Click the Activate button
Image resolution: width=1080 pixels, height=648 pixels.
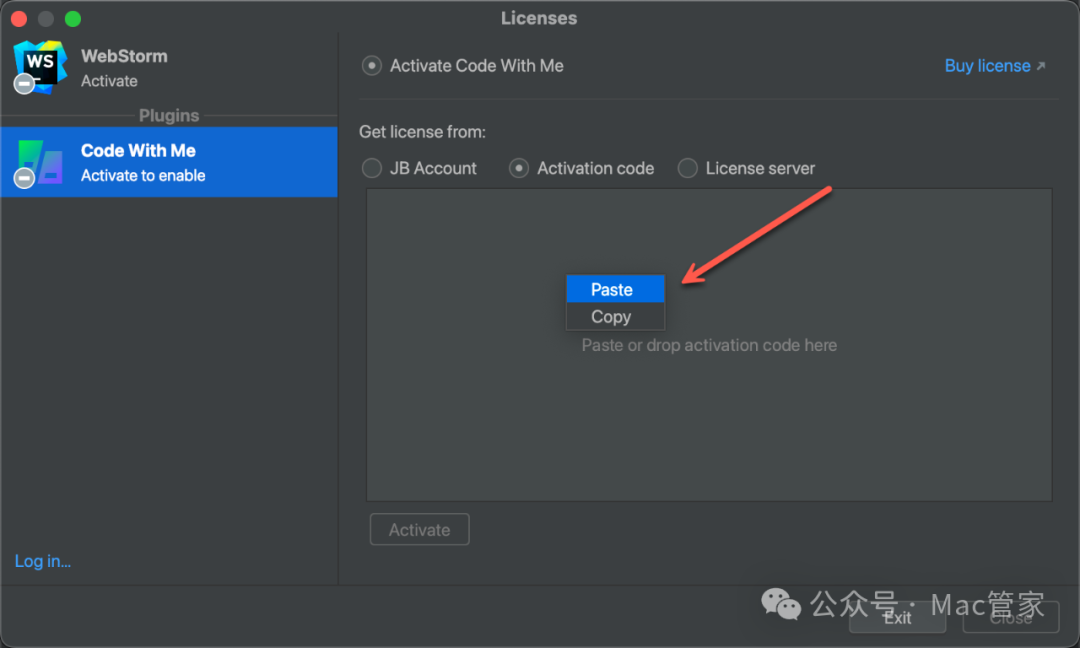coord(419,530)
